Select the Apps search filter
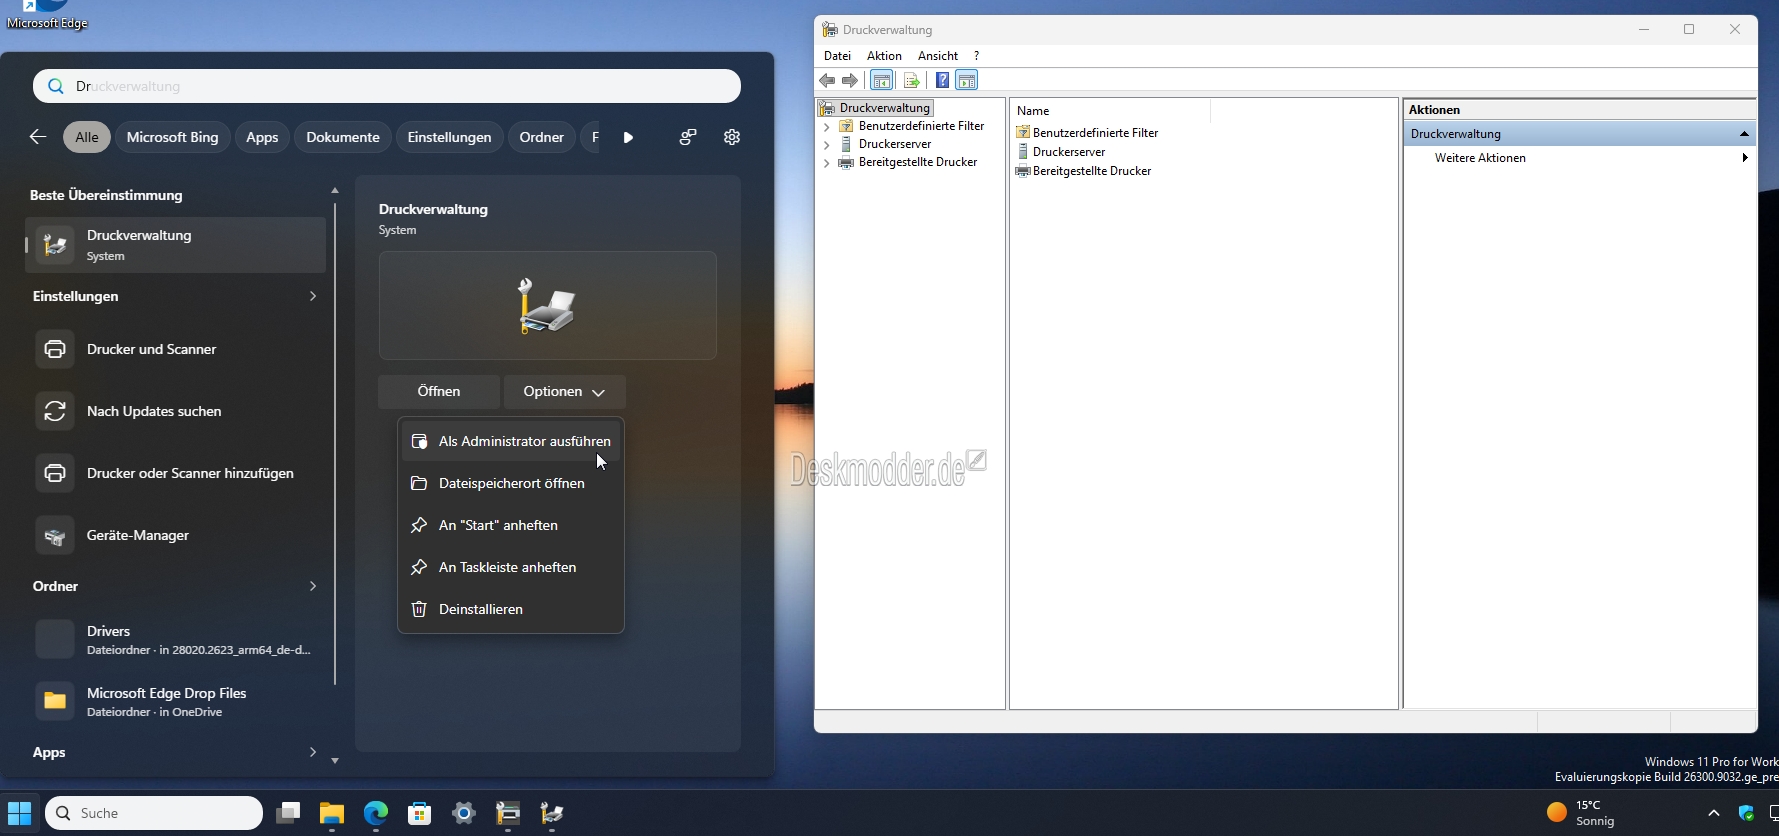1779x836 pixels. [262, 137]
